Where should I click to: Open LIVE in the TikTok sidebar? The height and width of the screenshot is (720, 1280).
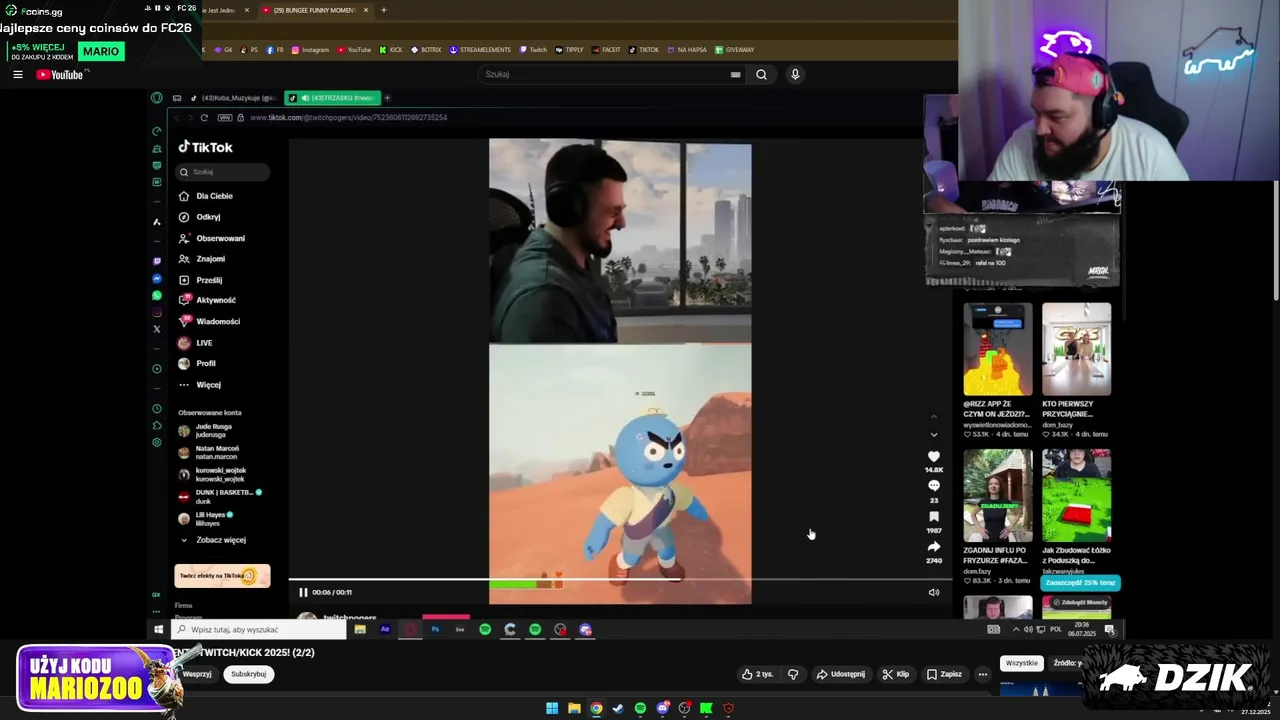click(x=196, y=343)
